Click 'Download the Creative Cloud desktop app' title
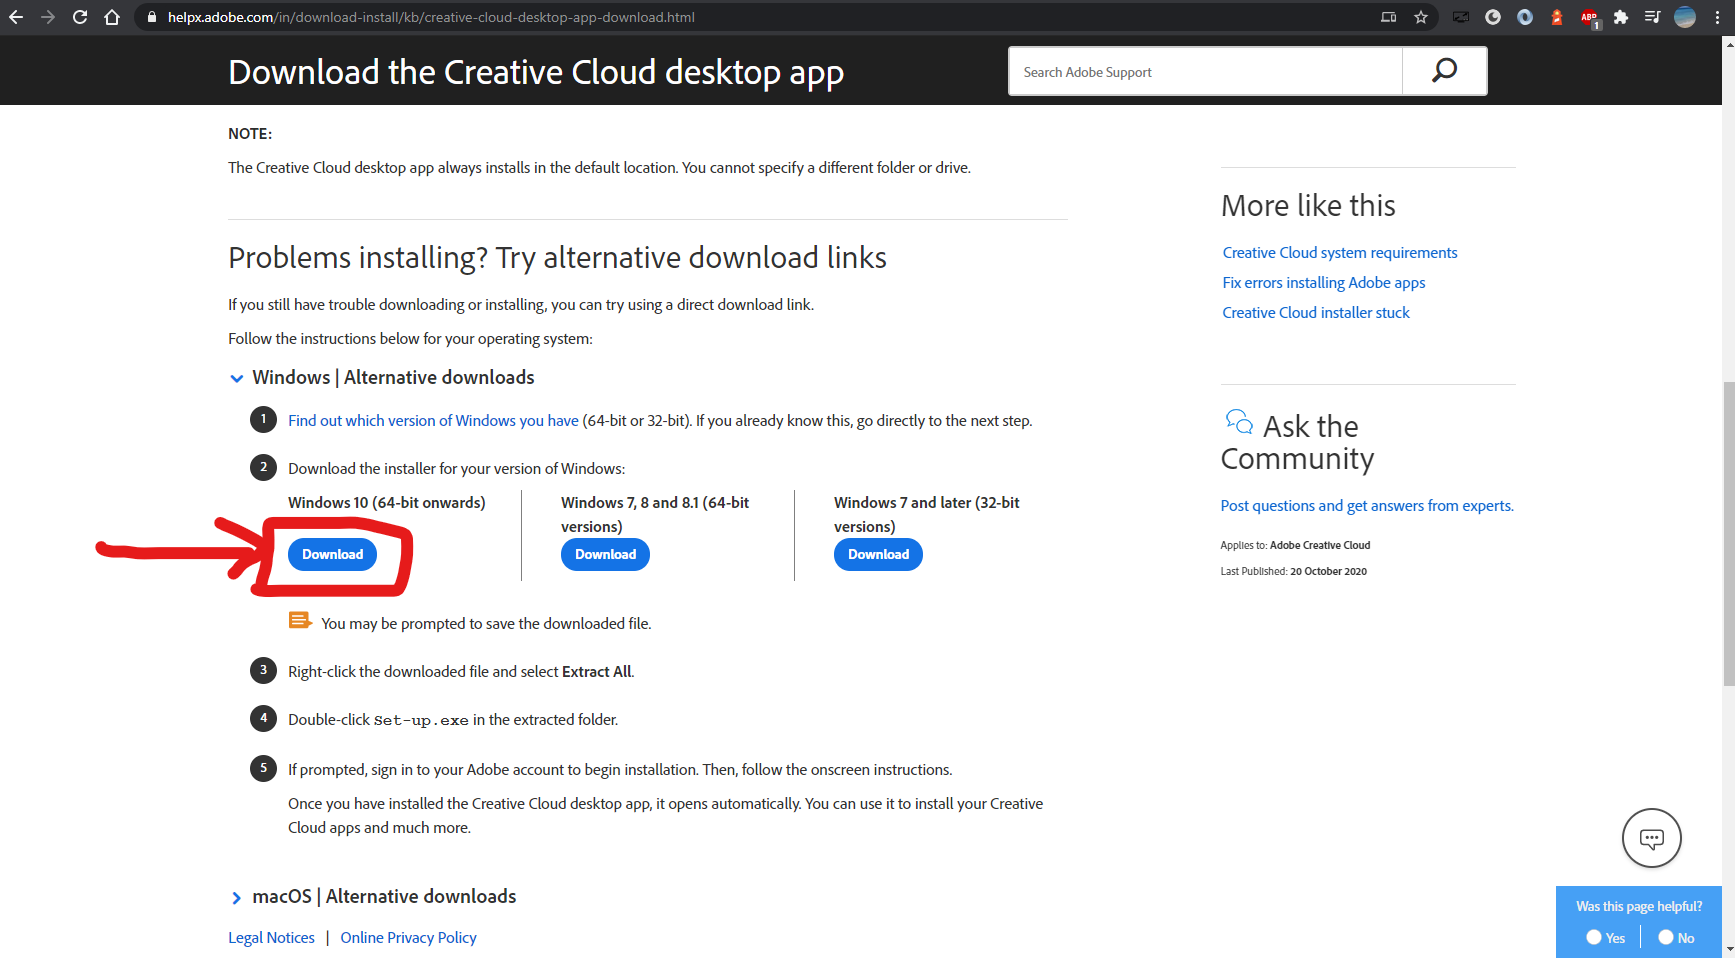 [536, 73]
